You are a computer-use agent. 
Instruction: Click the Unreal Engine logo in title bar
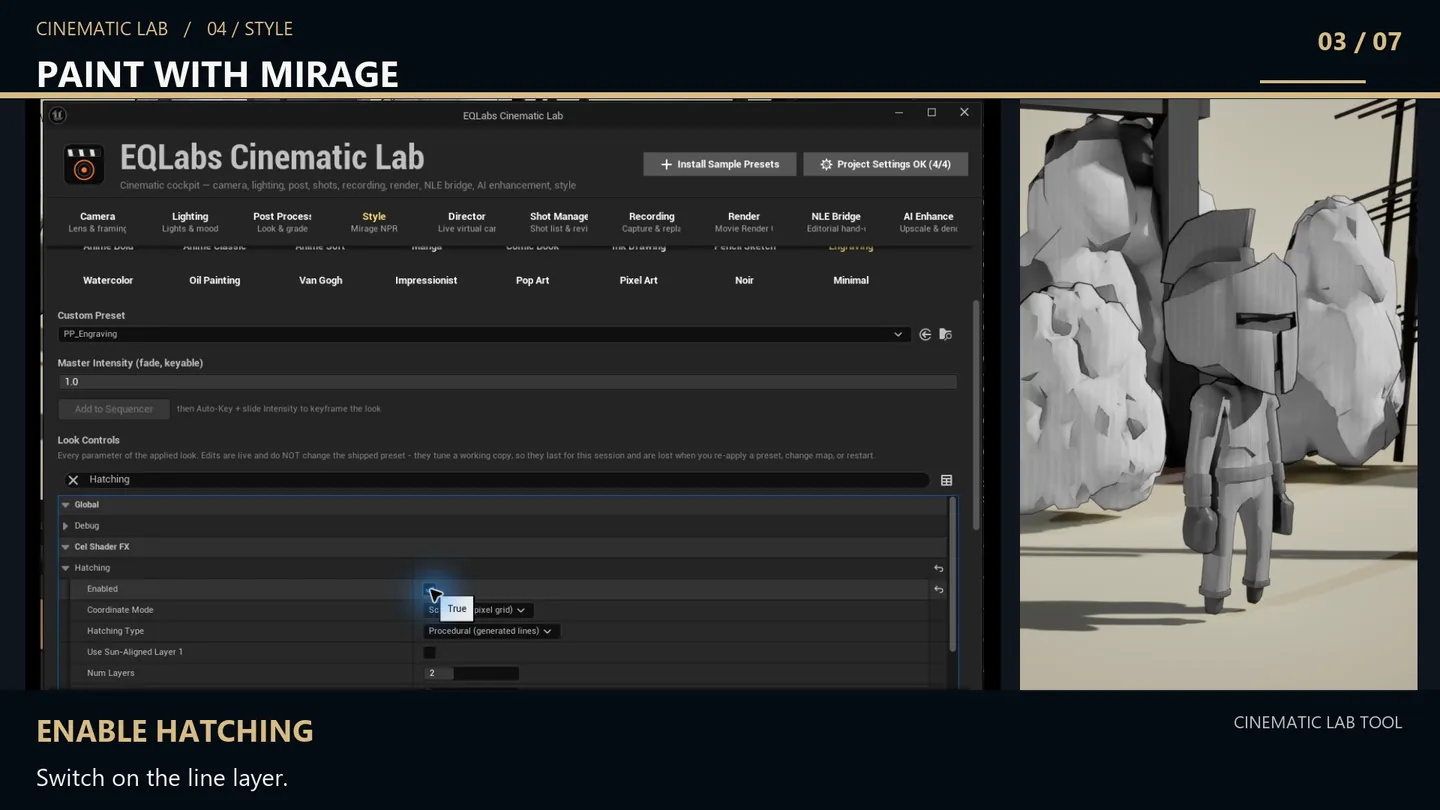tap(58, 115)
